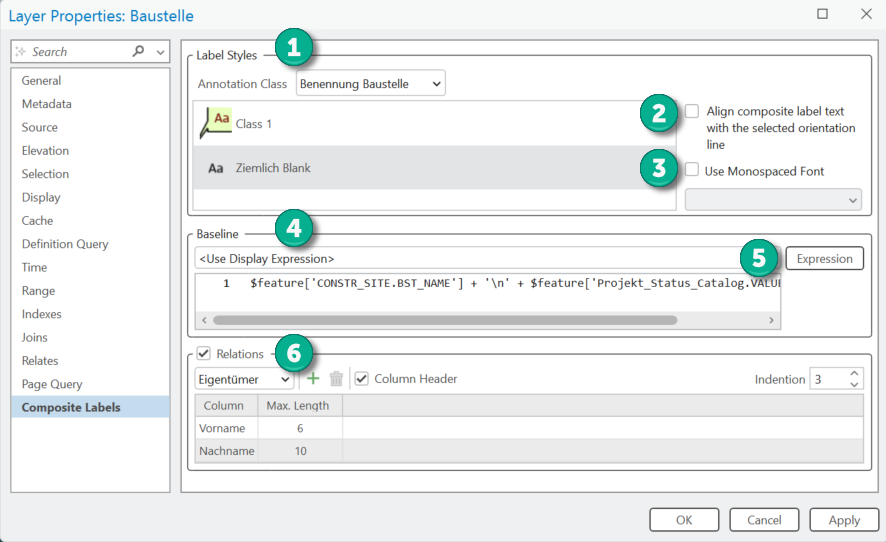Image resolution: width=886 pixels, height=542 pixels.
Task: Click the Expression button
Action: coord(824,258)
